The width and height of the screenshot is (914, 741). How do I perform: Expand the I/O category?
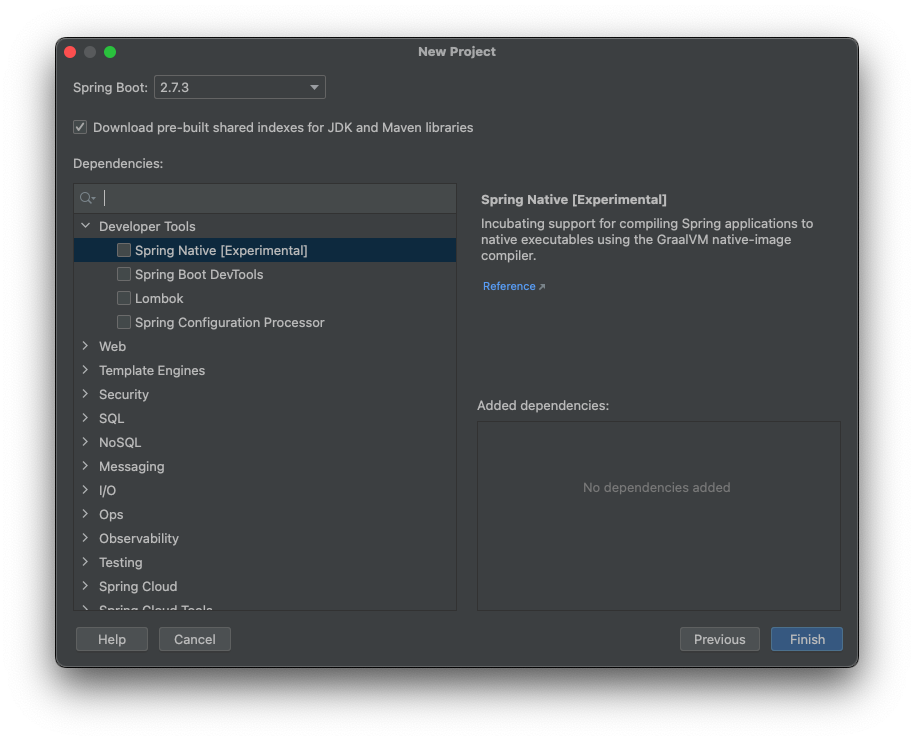(x=86, y=490)
